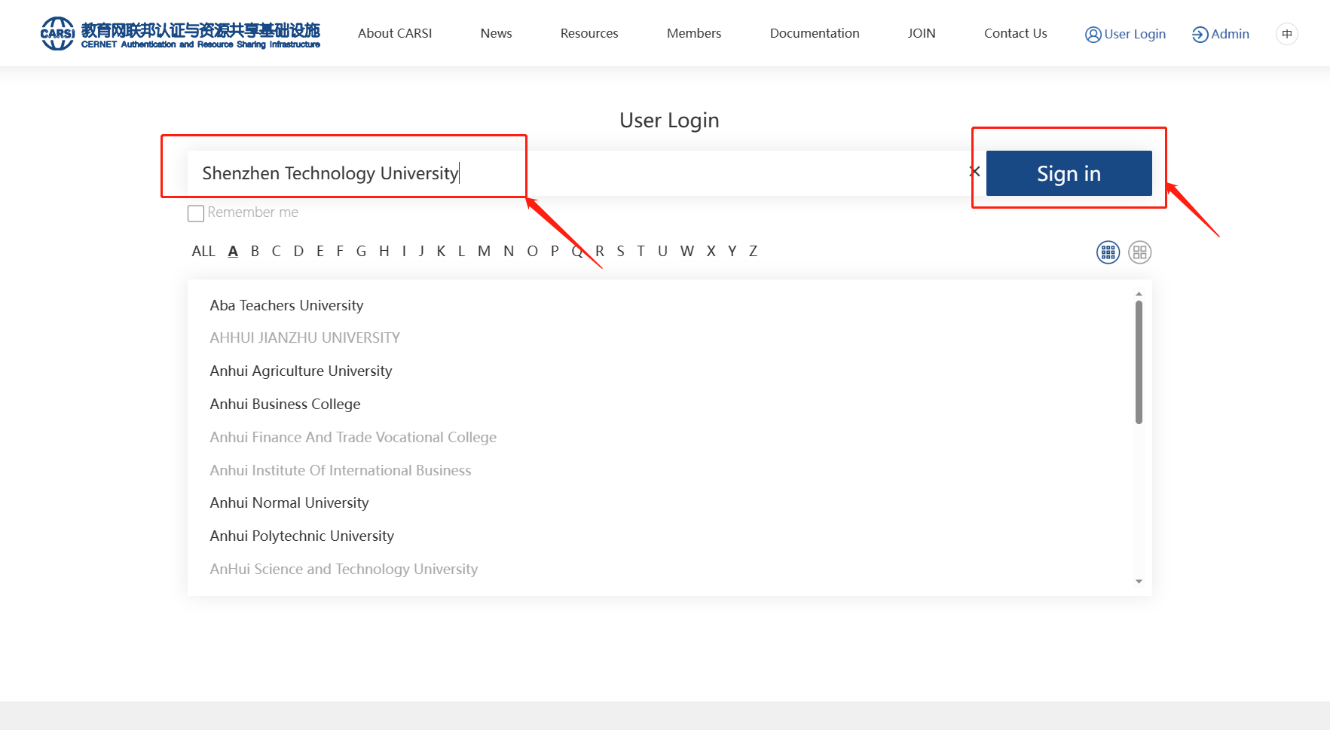Viewport: 1330px width, 730px height.
Task: Switch to list grid view icon
Action: (x=1108, y=252)
